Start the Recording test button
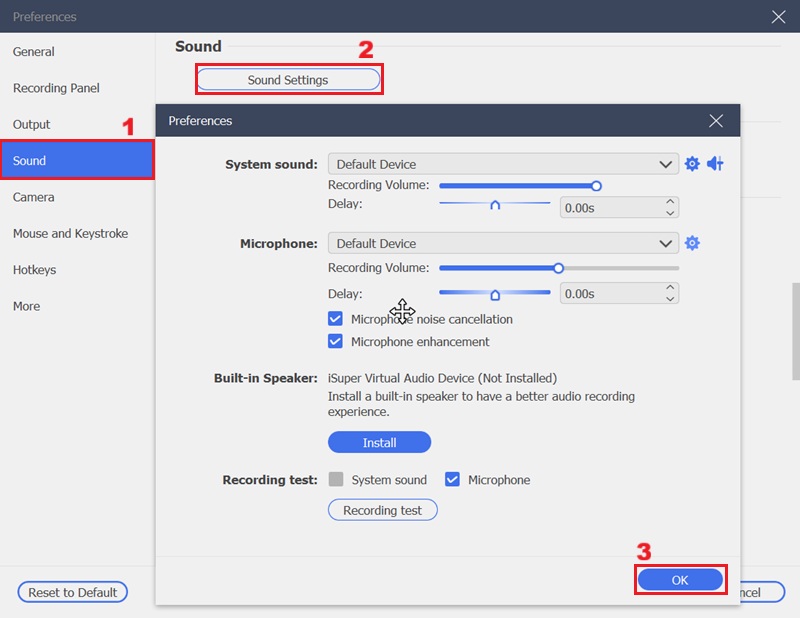 pos(383,510)
